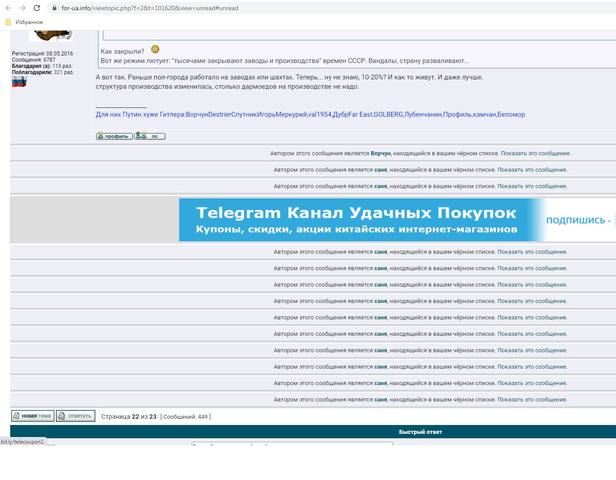Start a new topic with 'новая тема'
This screenshot has height=480, width=616.
tap(33, 416)
